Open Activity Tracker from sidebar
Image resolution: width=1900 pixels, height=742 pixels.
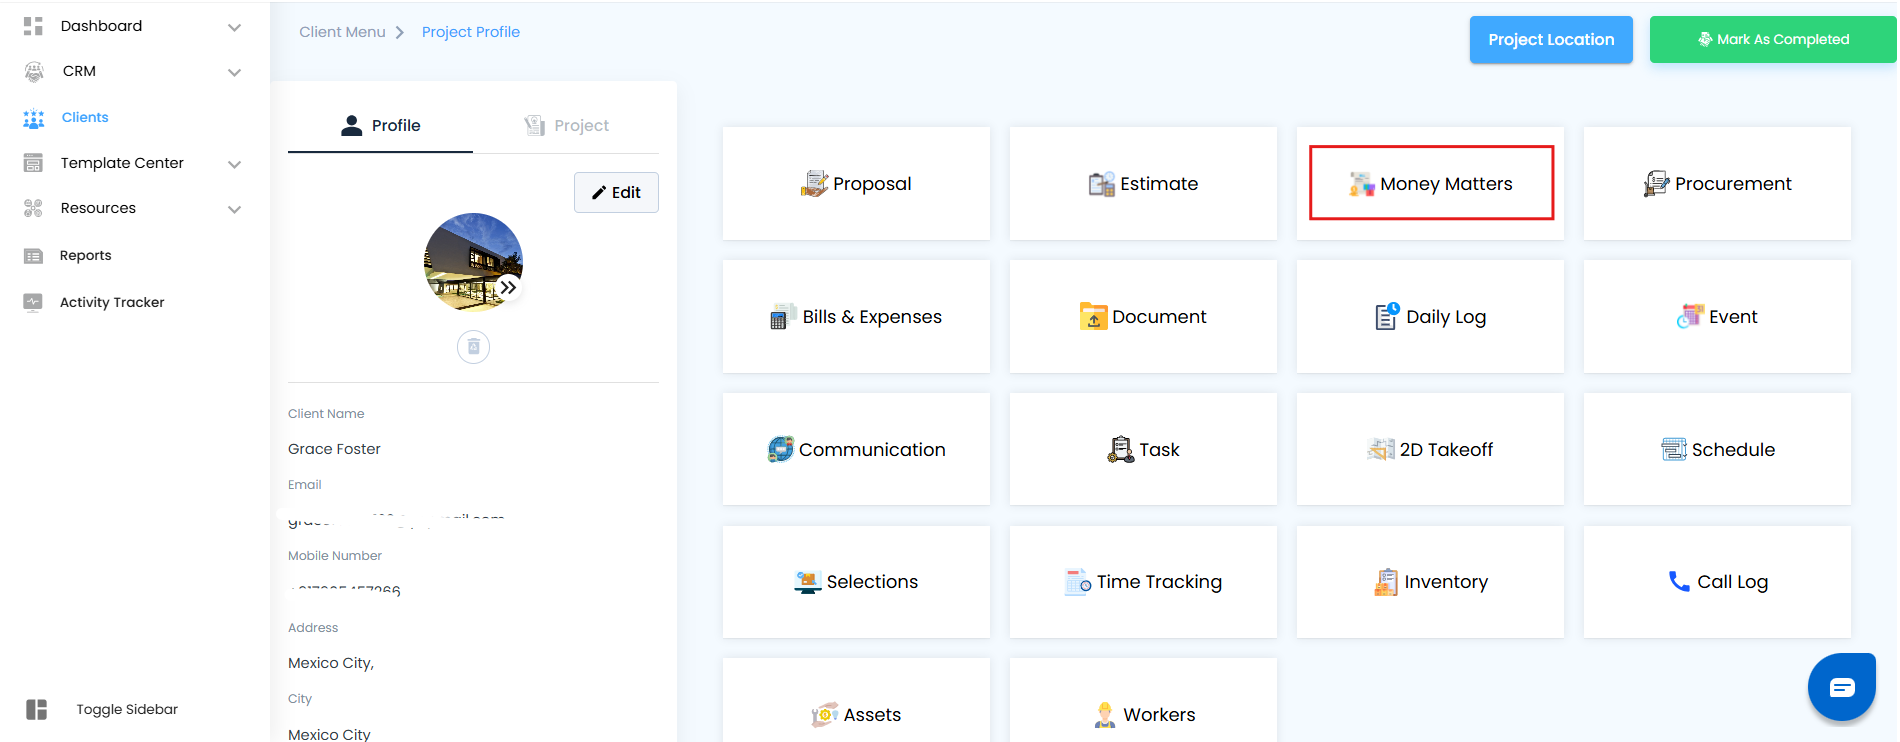tap(111, 303)
